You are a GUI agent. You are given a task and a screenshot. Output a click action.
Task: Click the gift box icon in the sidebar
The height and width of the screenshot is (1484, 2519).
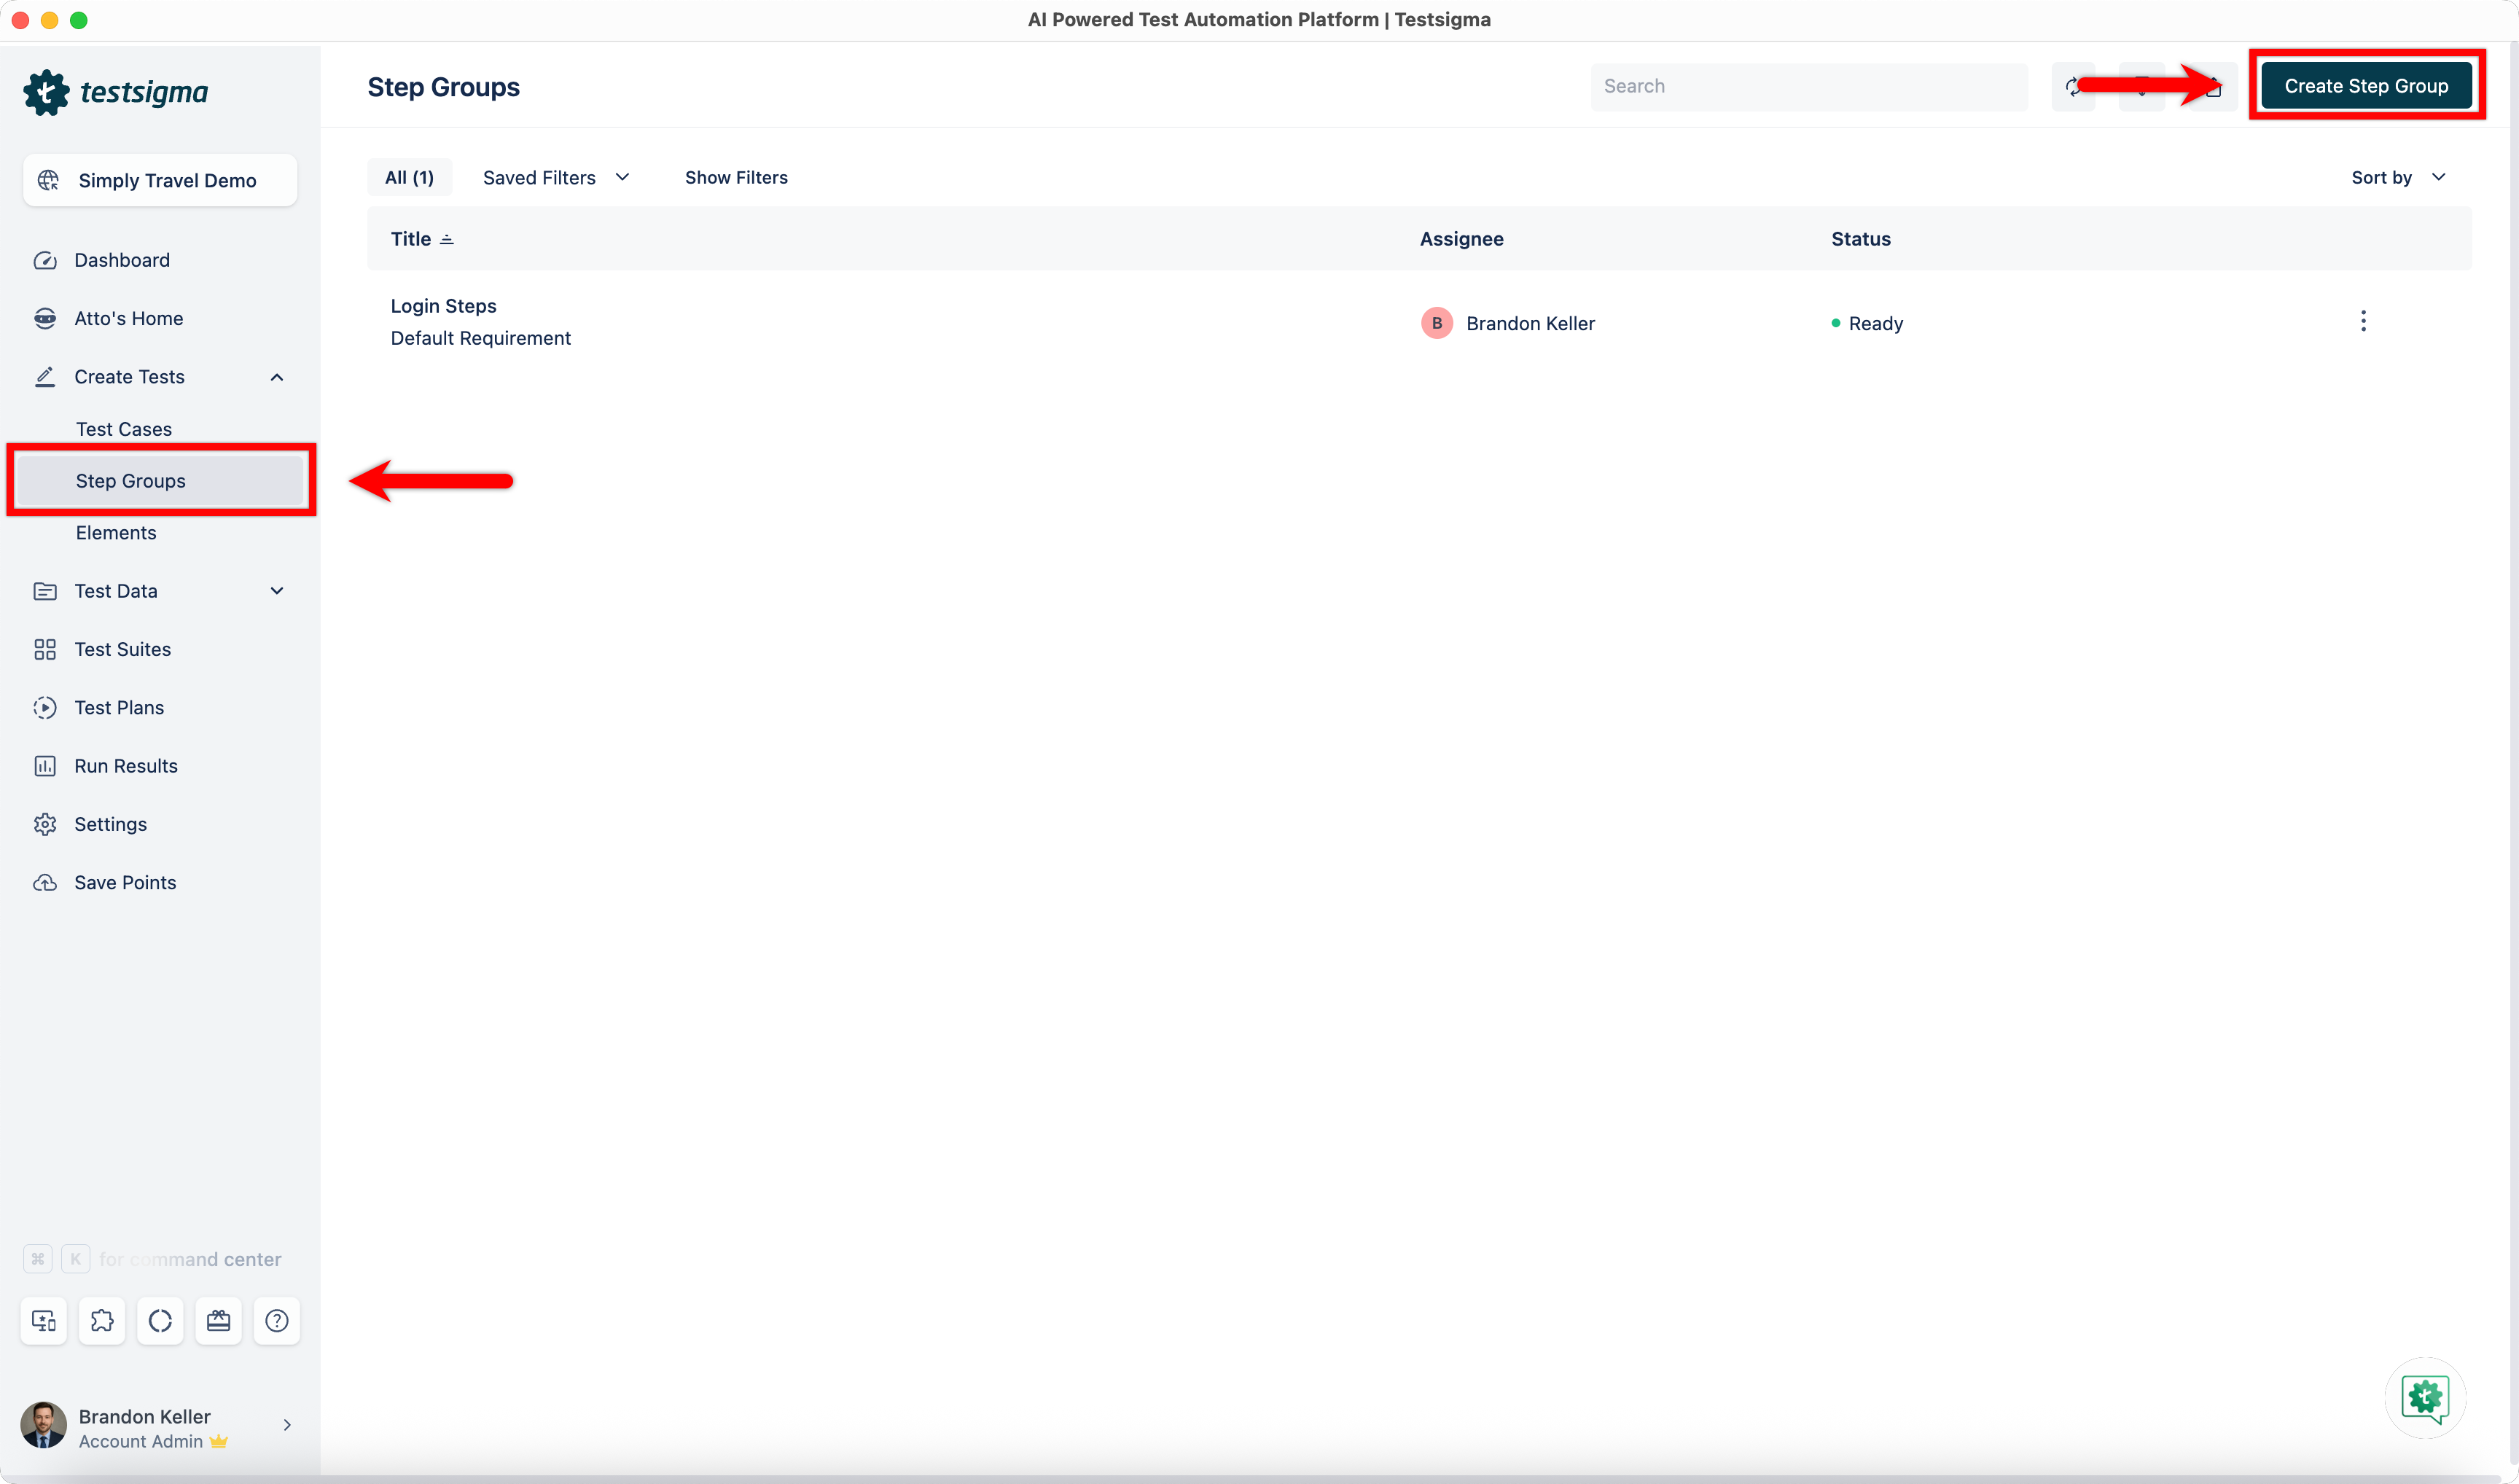click(x=218, y=1321)
